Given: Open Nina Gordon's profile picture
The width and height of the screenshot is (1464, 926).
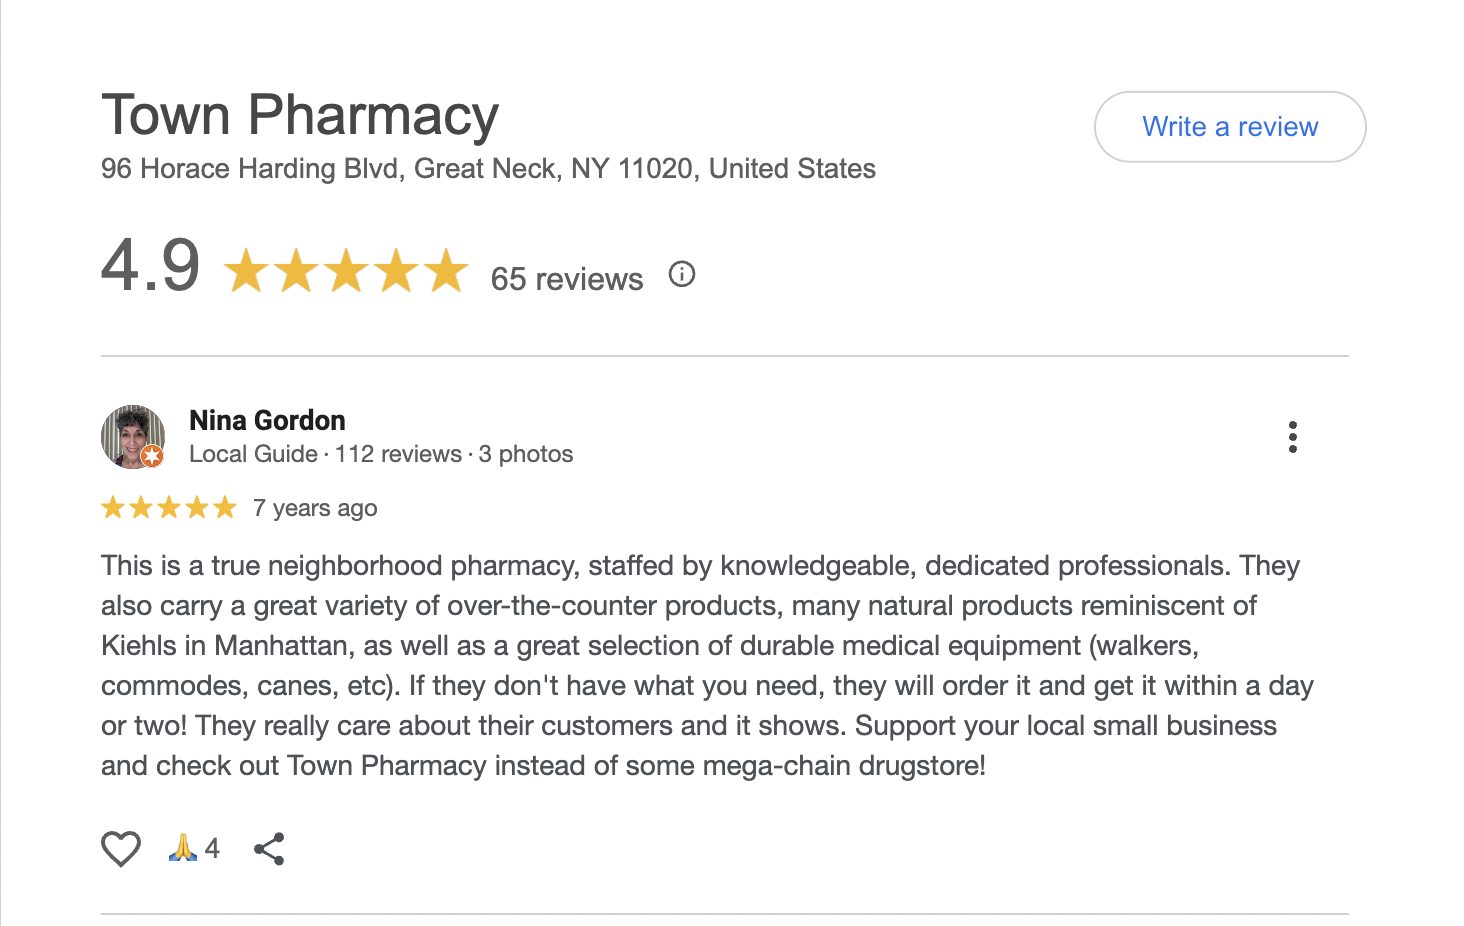Looking at the screenshot, I should point(130,434).
